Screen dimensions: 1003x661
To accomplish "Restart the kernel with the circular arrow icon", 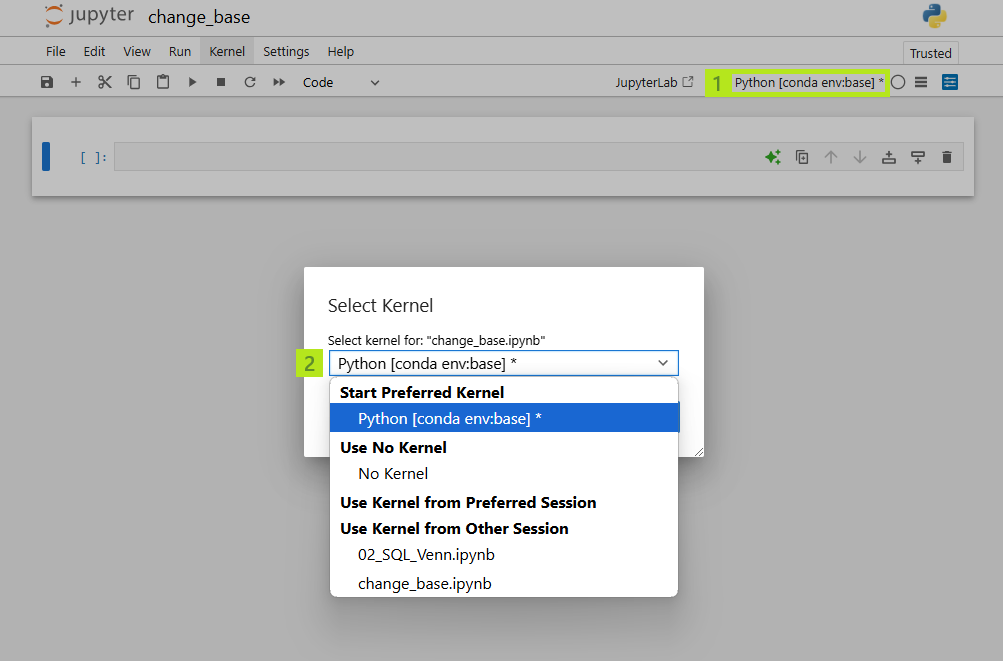I will click(250, 82).
